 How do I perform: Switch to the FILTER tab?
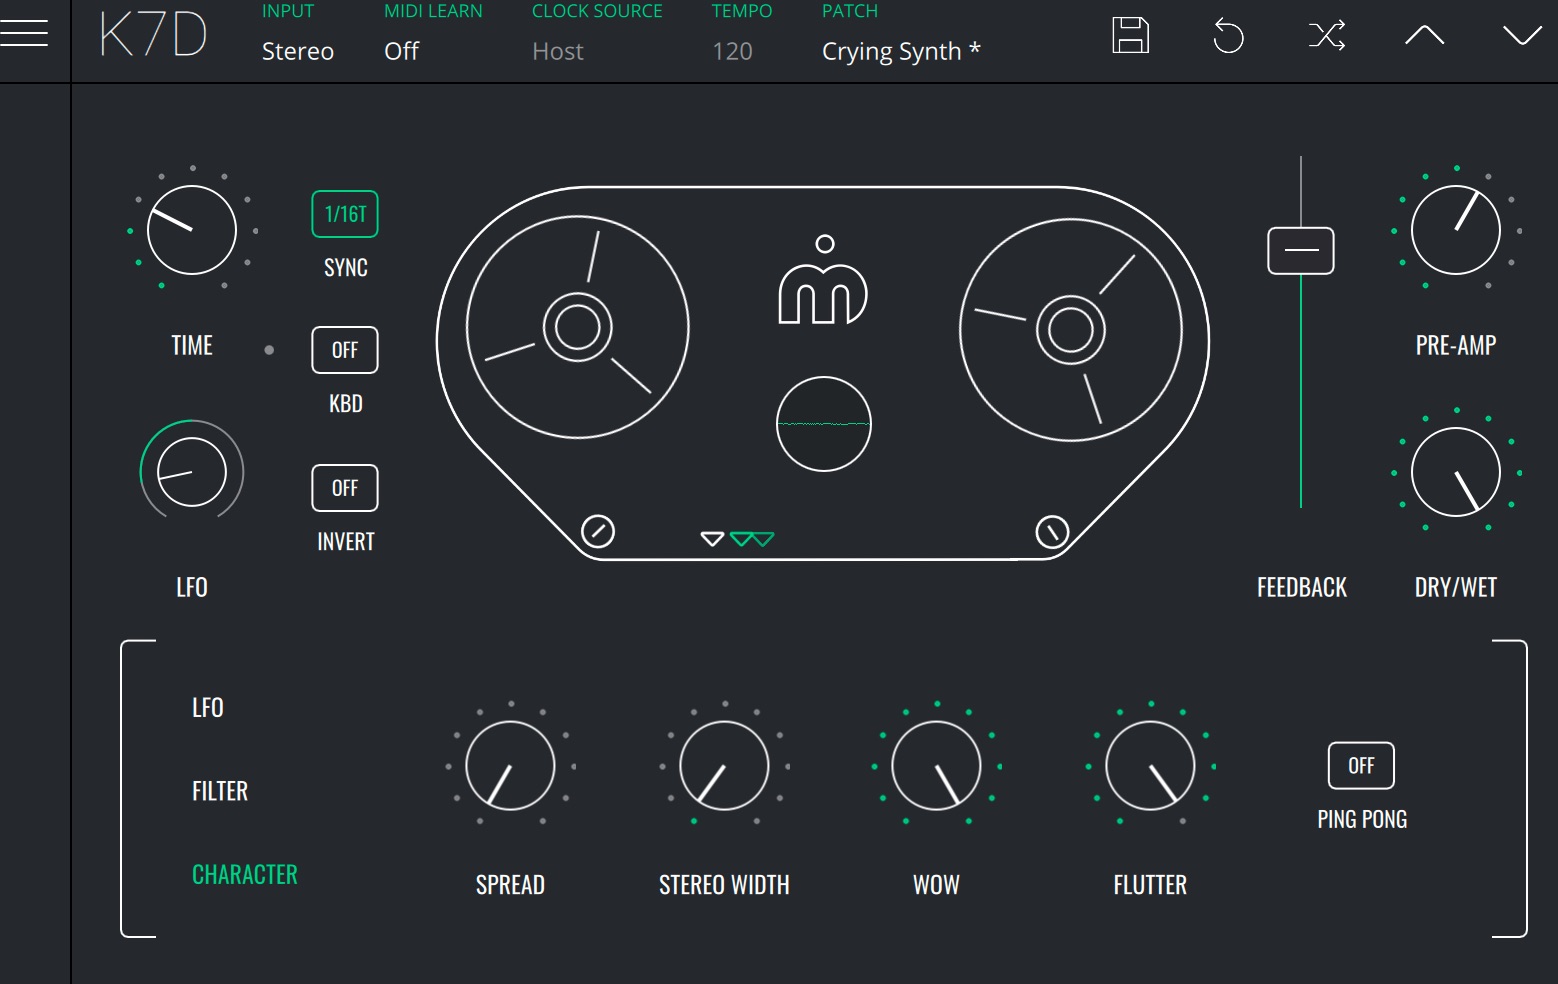[x=220, y=791]
